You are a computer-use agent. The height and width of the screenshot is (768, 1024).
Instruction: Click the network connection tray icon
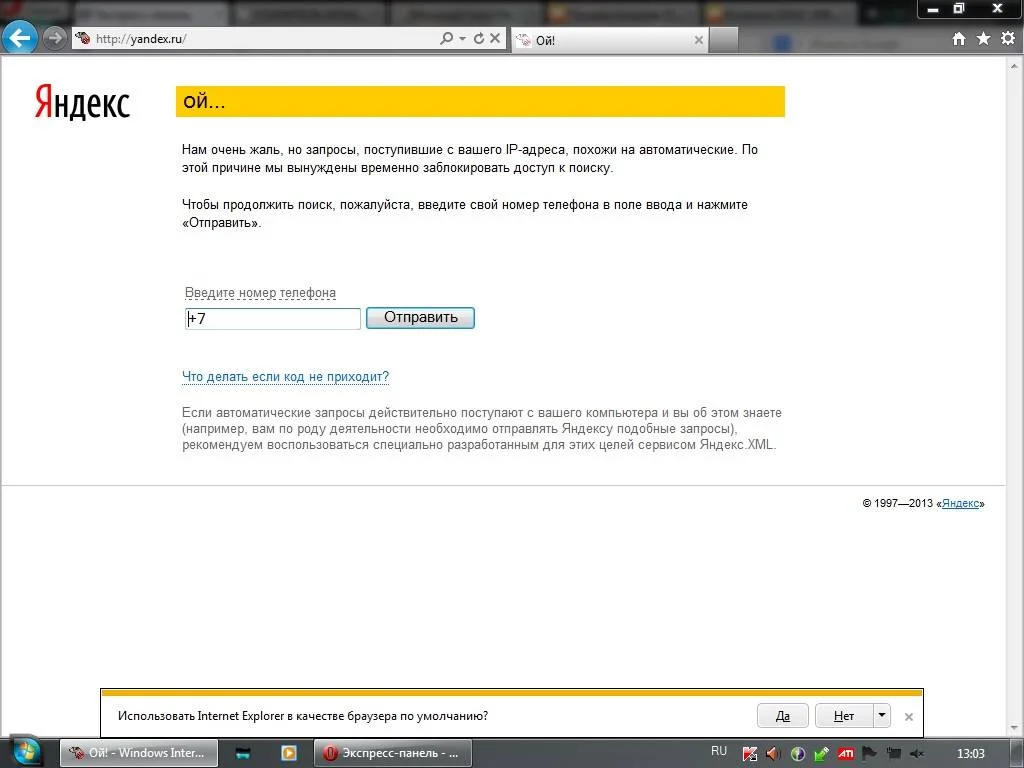point(893,754)
